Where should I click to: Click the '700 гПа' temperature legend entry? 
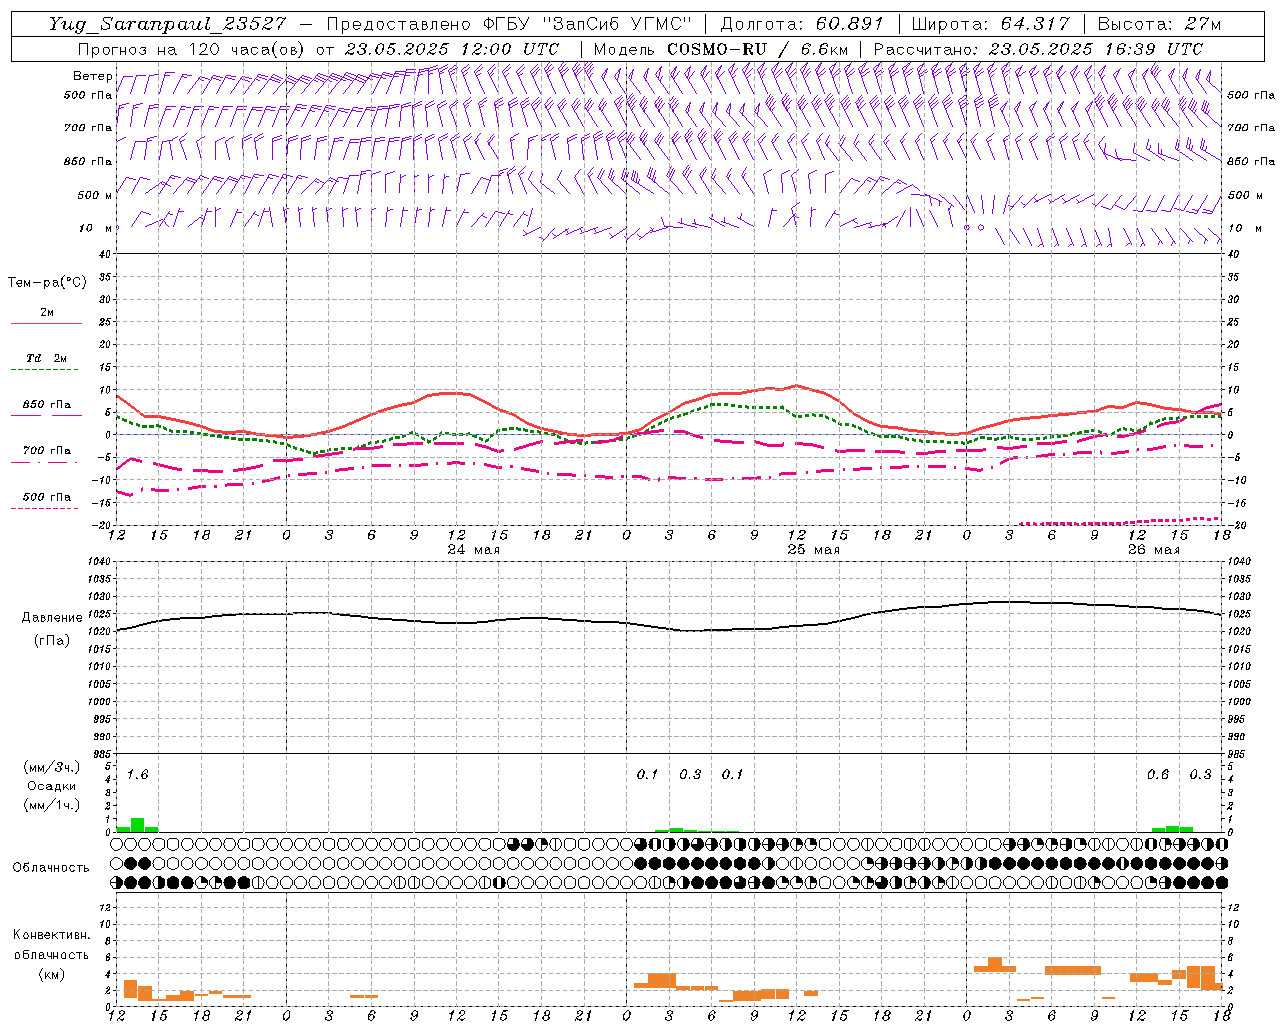coord(47,450)
